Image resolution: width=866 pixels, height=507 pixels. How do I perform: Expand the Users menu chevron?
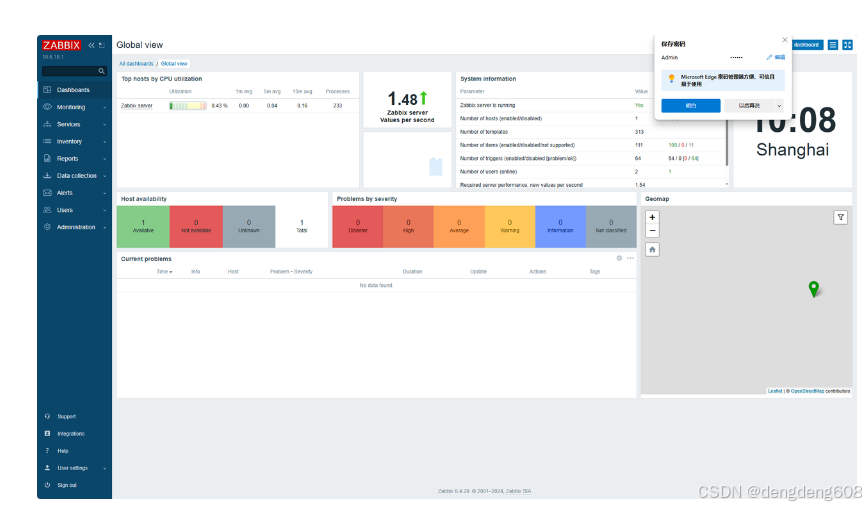tap(104, 210)
